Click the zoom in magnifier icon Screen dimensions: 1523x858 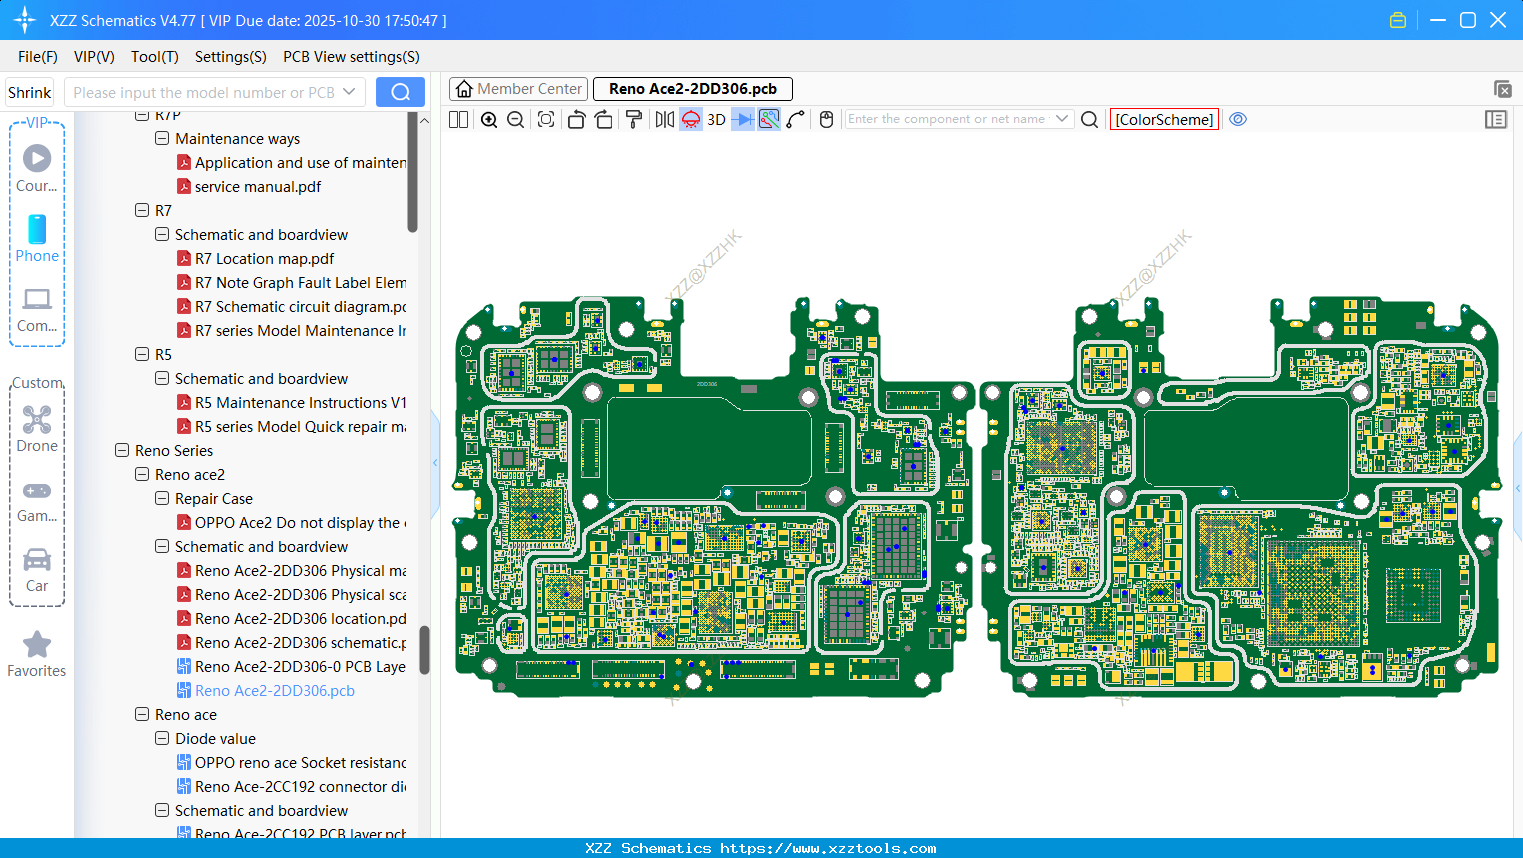coord(489,120)
